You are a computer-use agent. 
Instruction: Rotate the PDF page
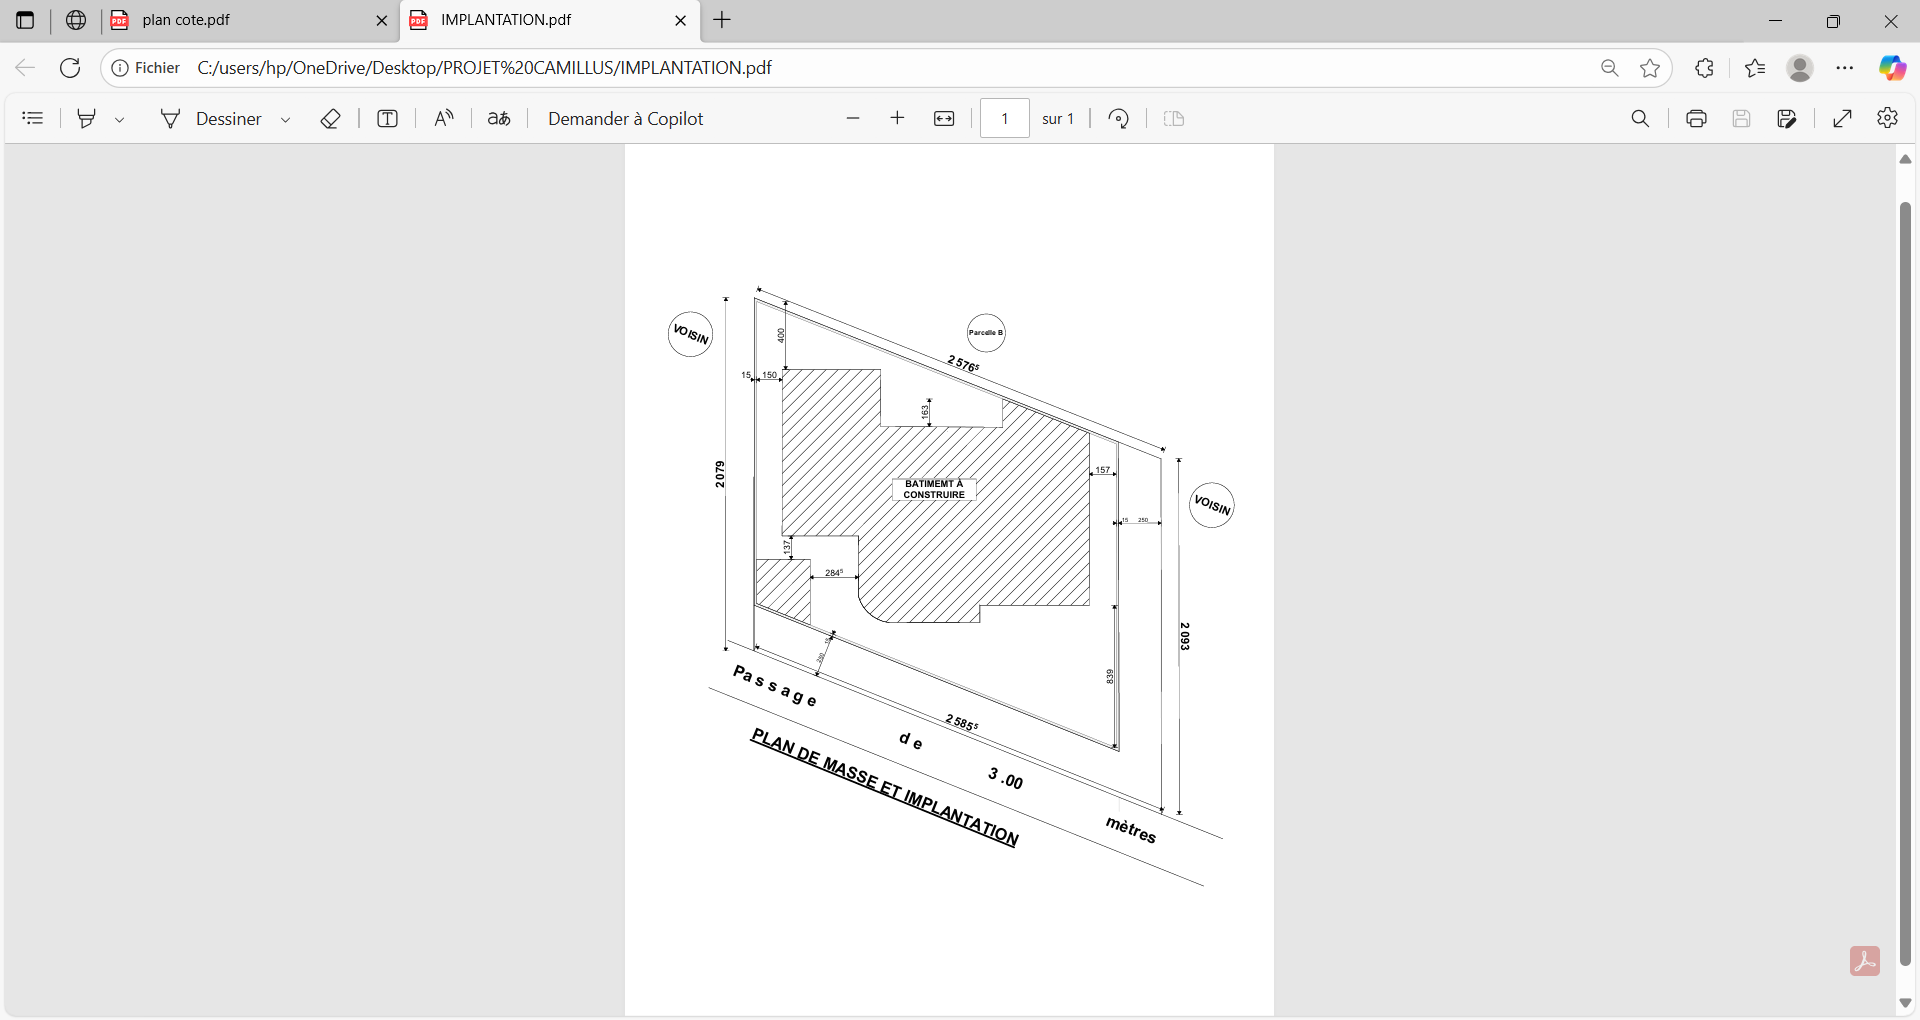pos(1119,119)
